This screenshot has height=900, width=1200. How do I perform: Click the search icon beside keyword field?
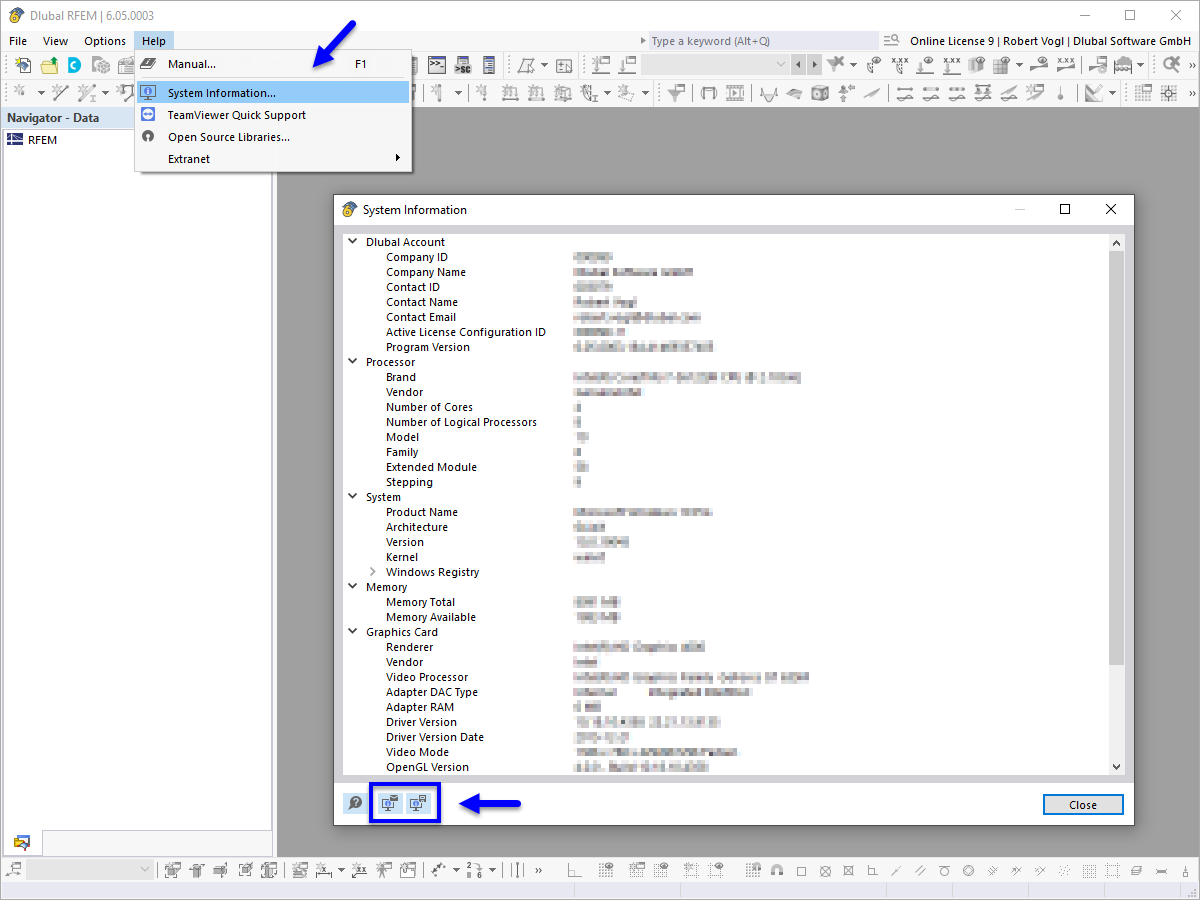coord(892,41)
